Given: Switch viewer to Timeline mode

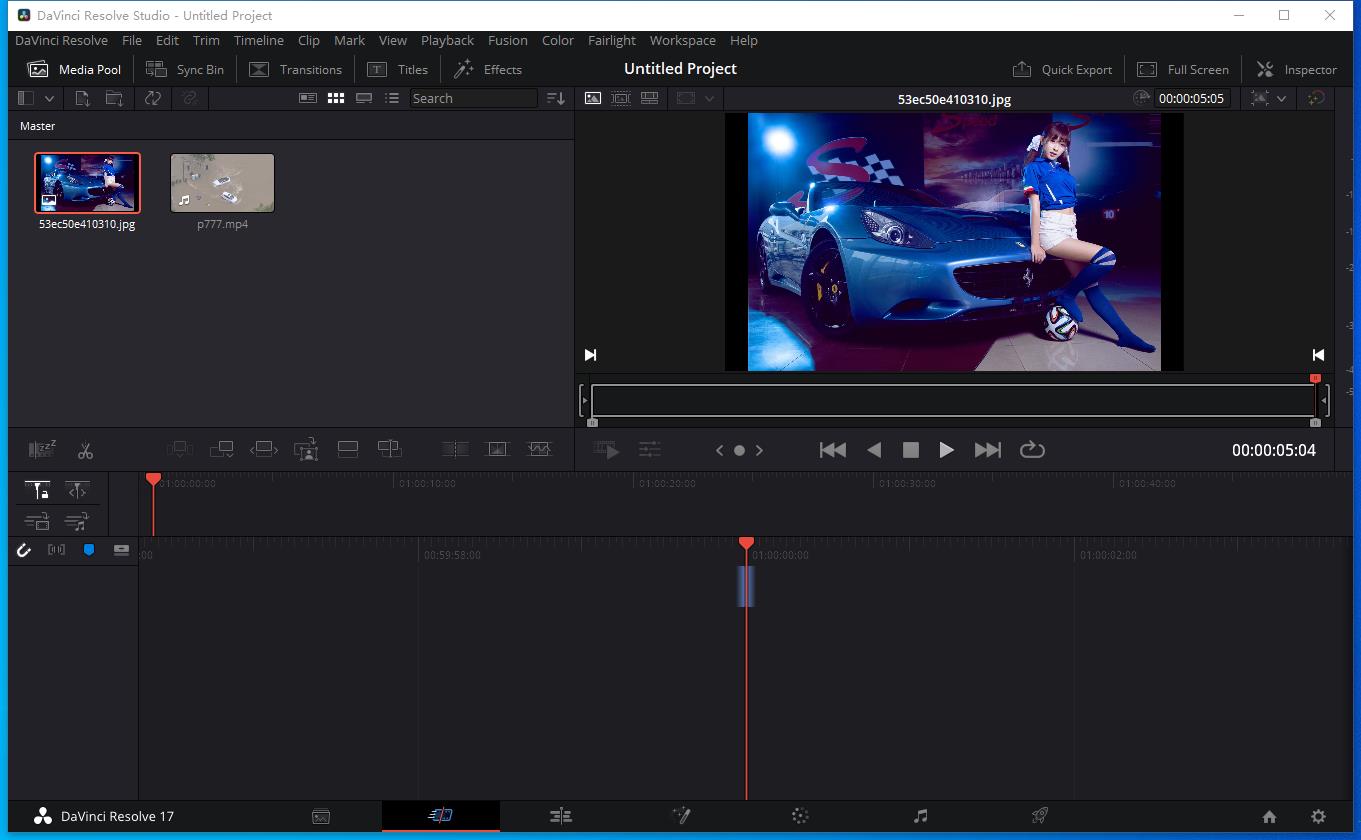Looking at the screenshot, I should click(x=649, y=98).
